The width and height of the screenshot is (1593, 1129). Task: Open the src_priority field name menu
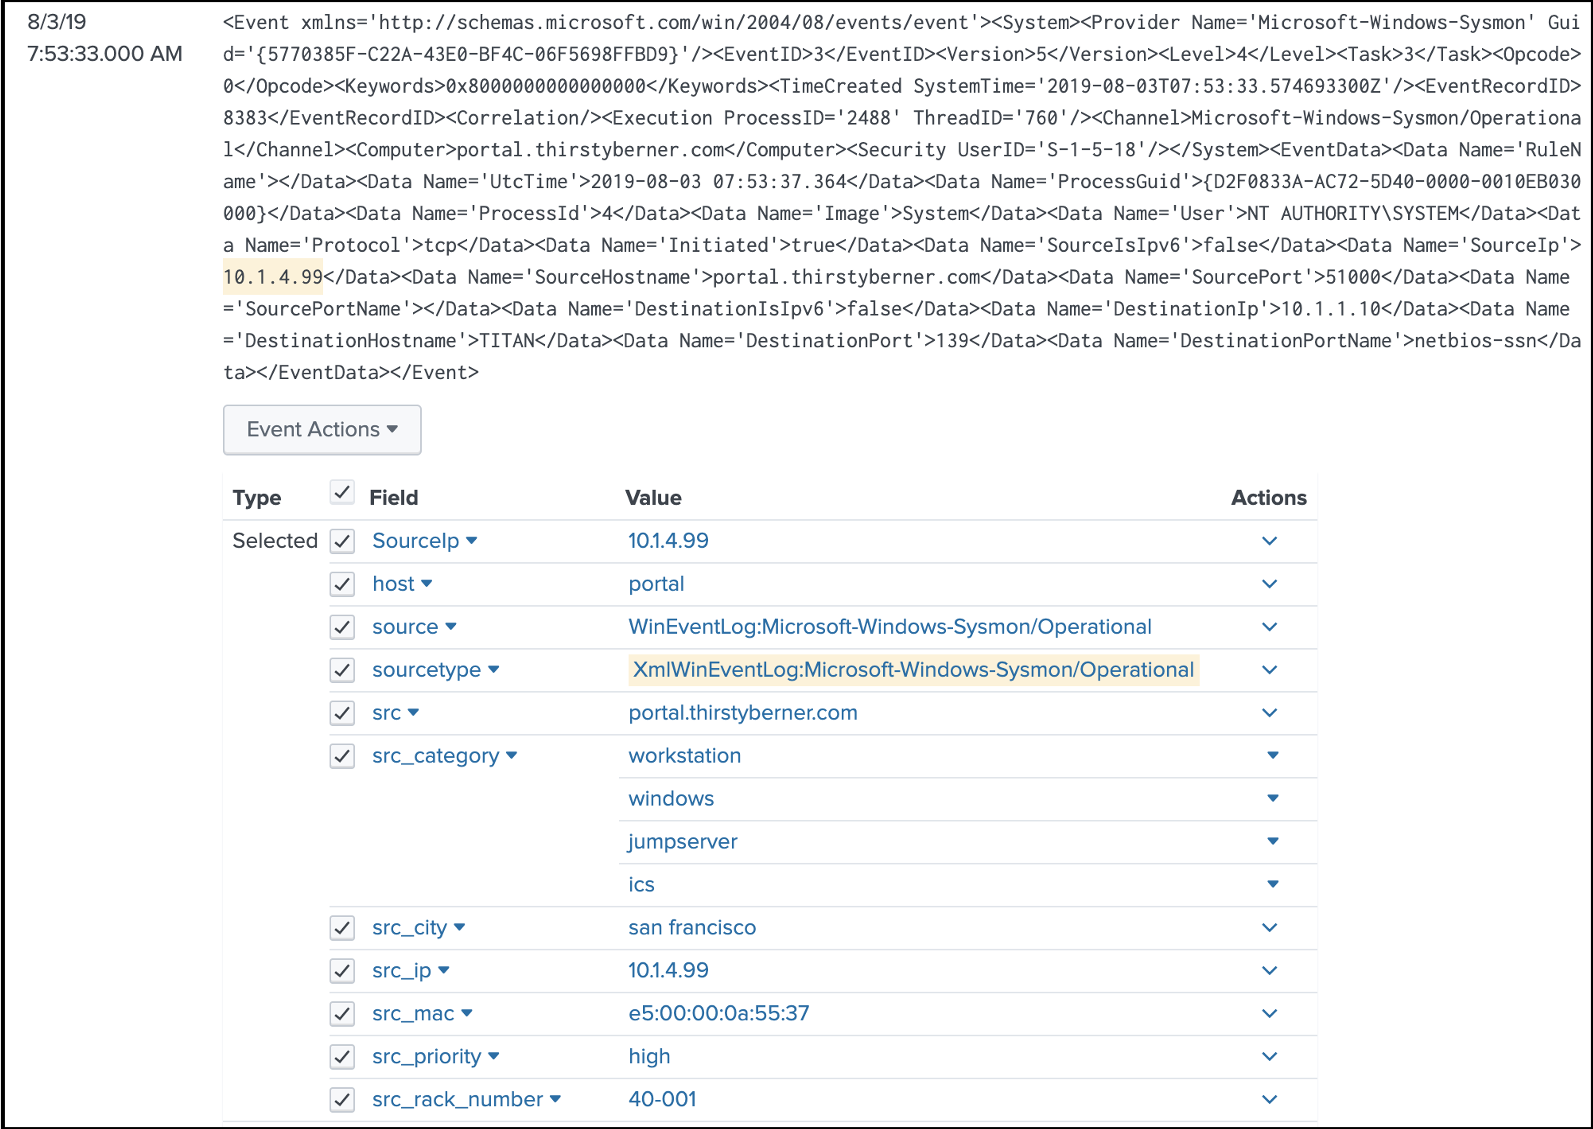(435, 1057)
